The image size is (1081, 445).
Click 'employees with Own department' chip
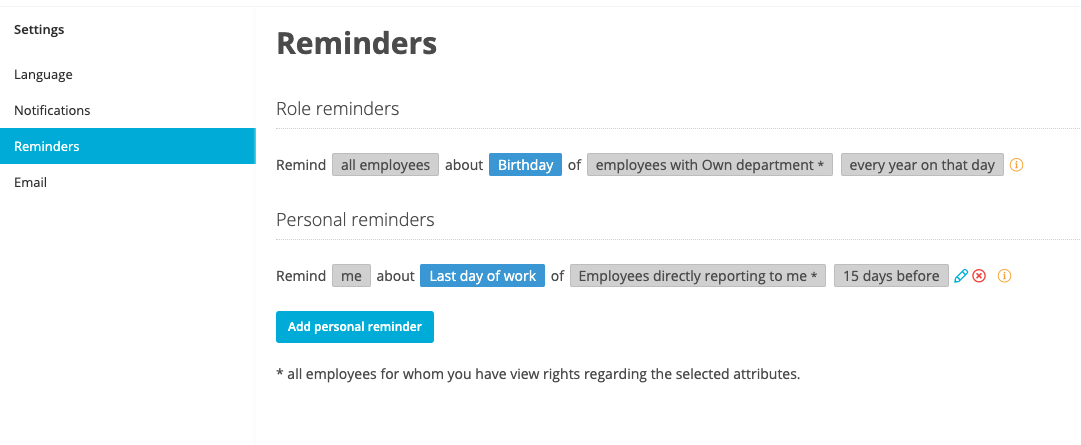(710, 165)
